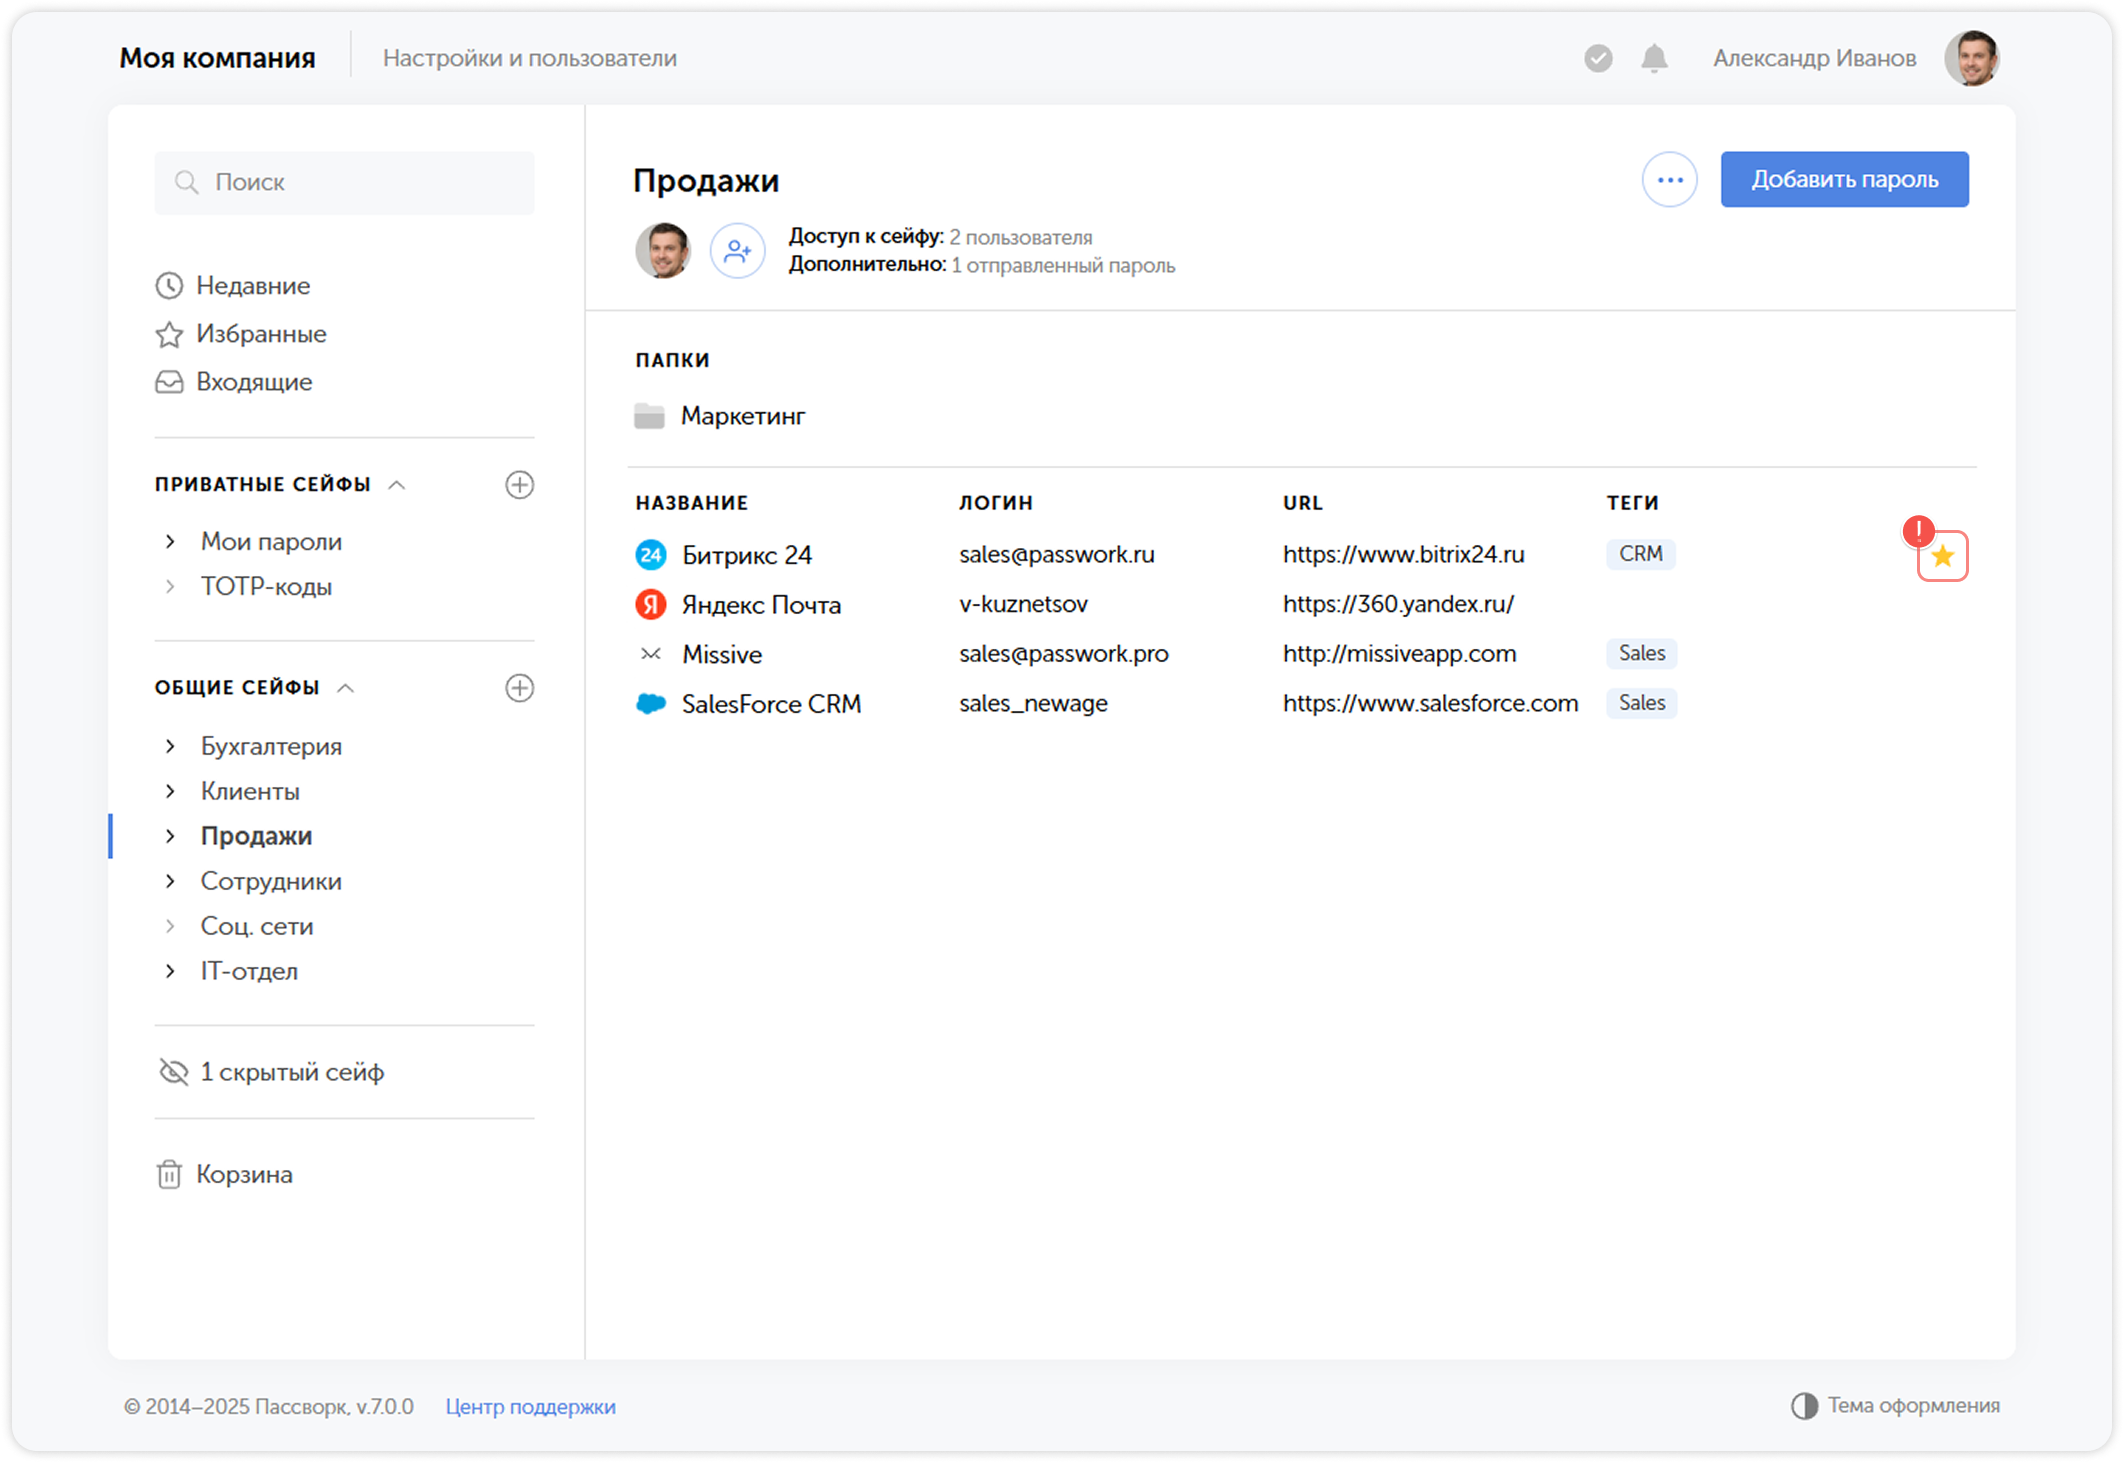Click login v-kuznetsov

click(1023, 604)
